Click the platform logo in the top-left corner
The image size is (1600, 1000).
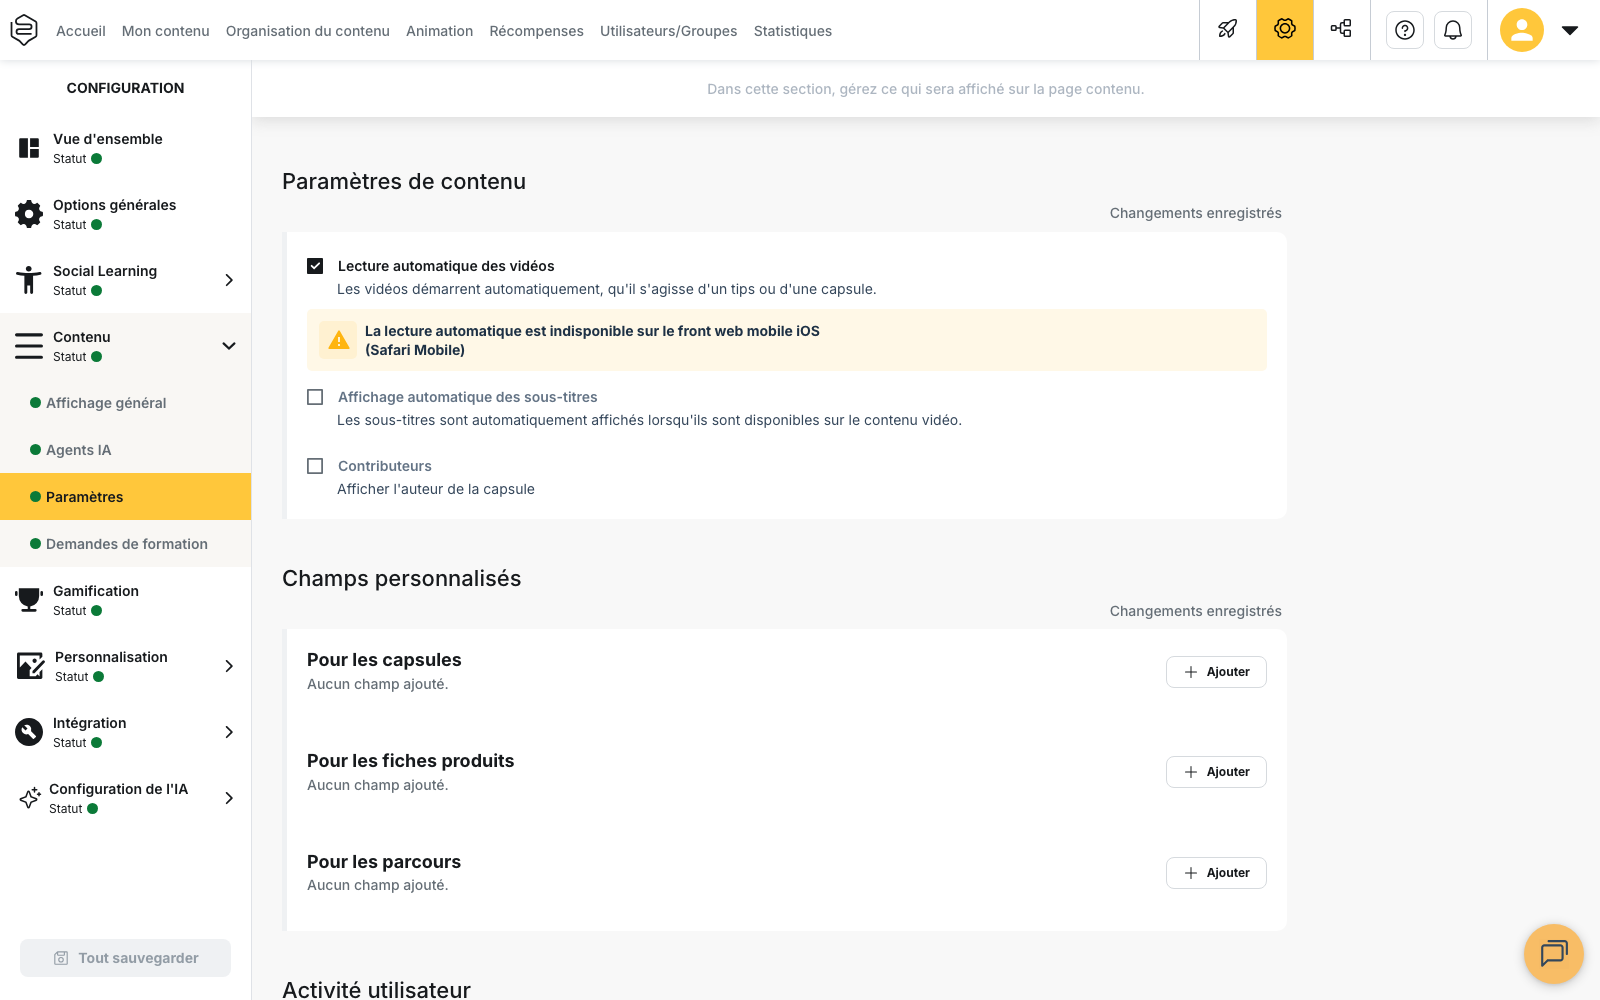click(x=24, y=30)
